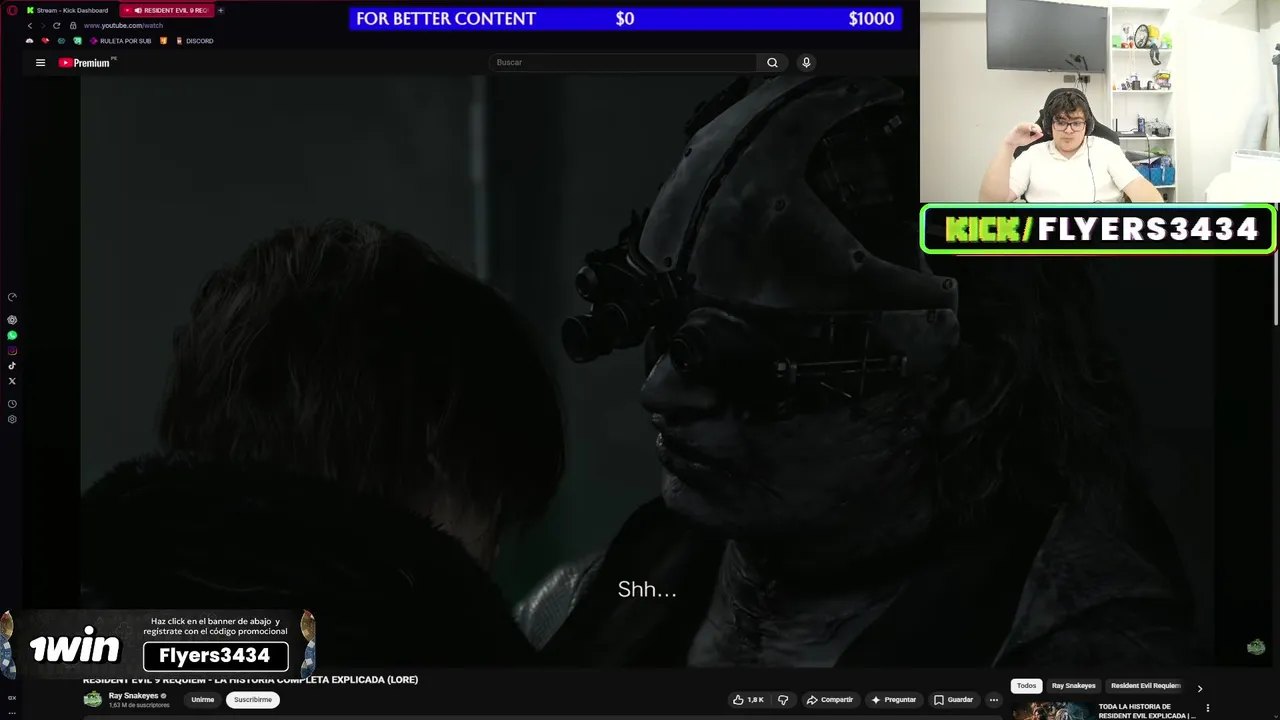Click the page vertical scrollbar

coord(1275,290)
